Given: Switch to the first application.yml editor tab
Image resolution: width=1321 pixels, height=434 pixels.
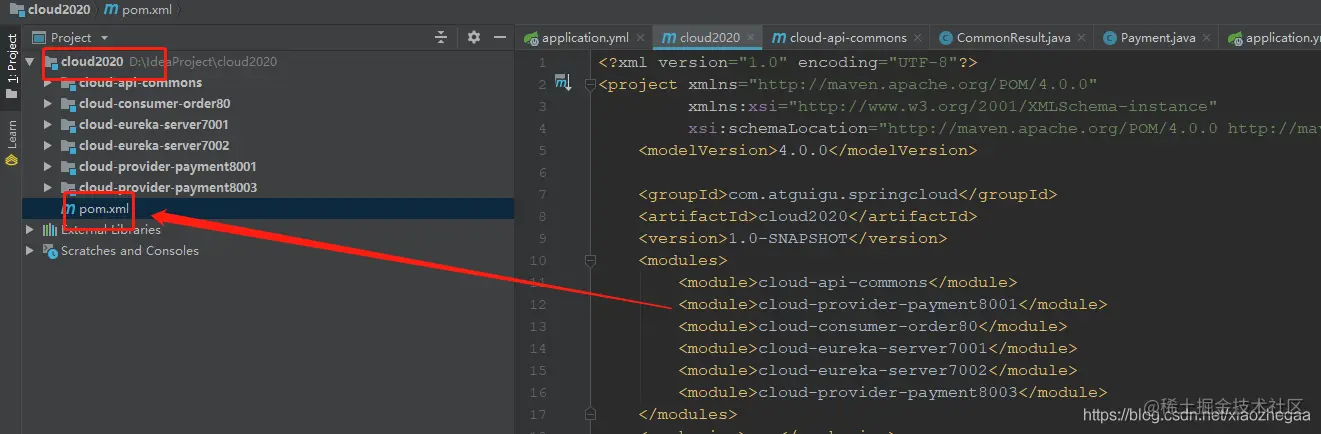Looking at the screenshot, I should (x=585, y=38).
